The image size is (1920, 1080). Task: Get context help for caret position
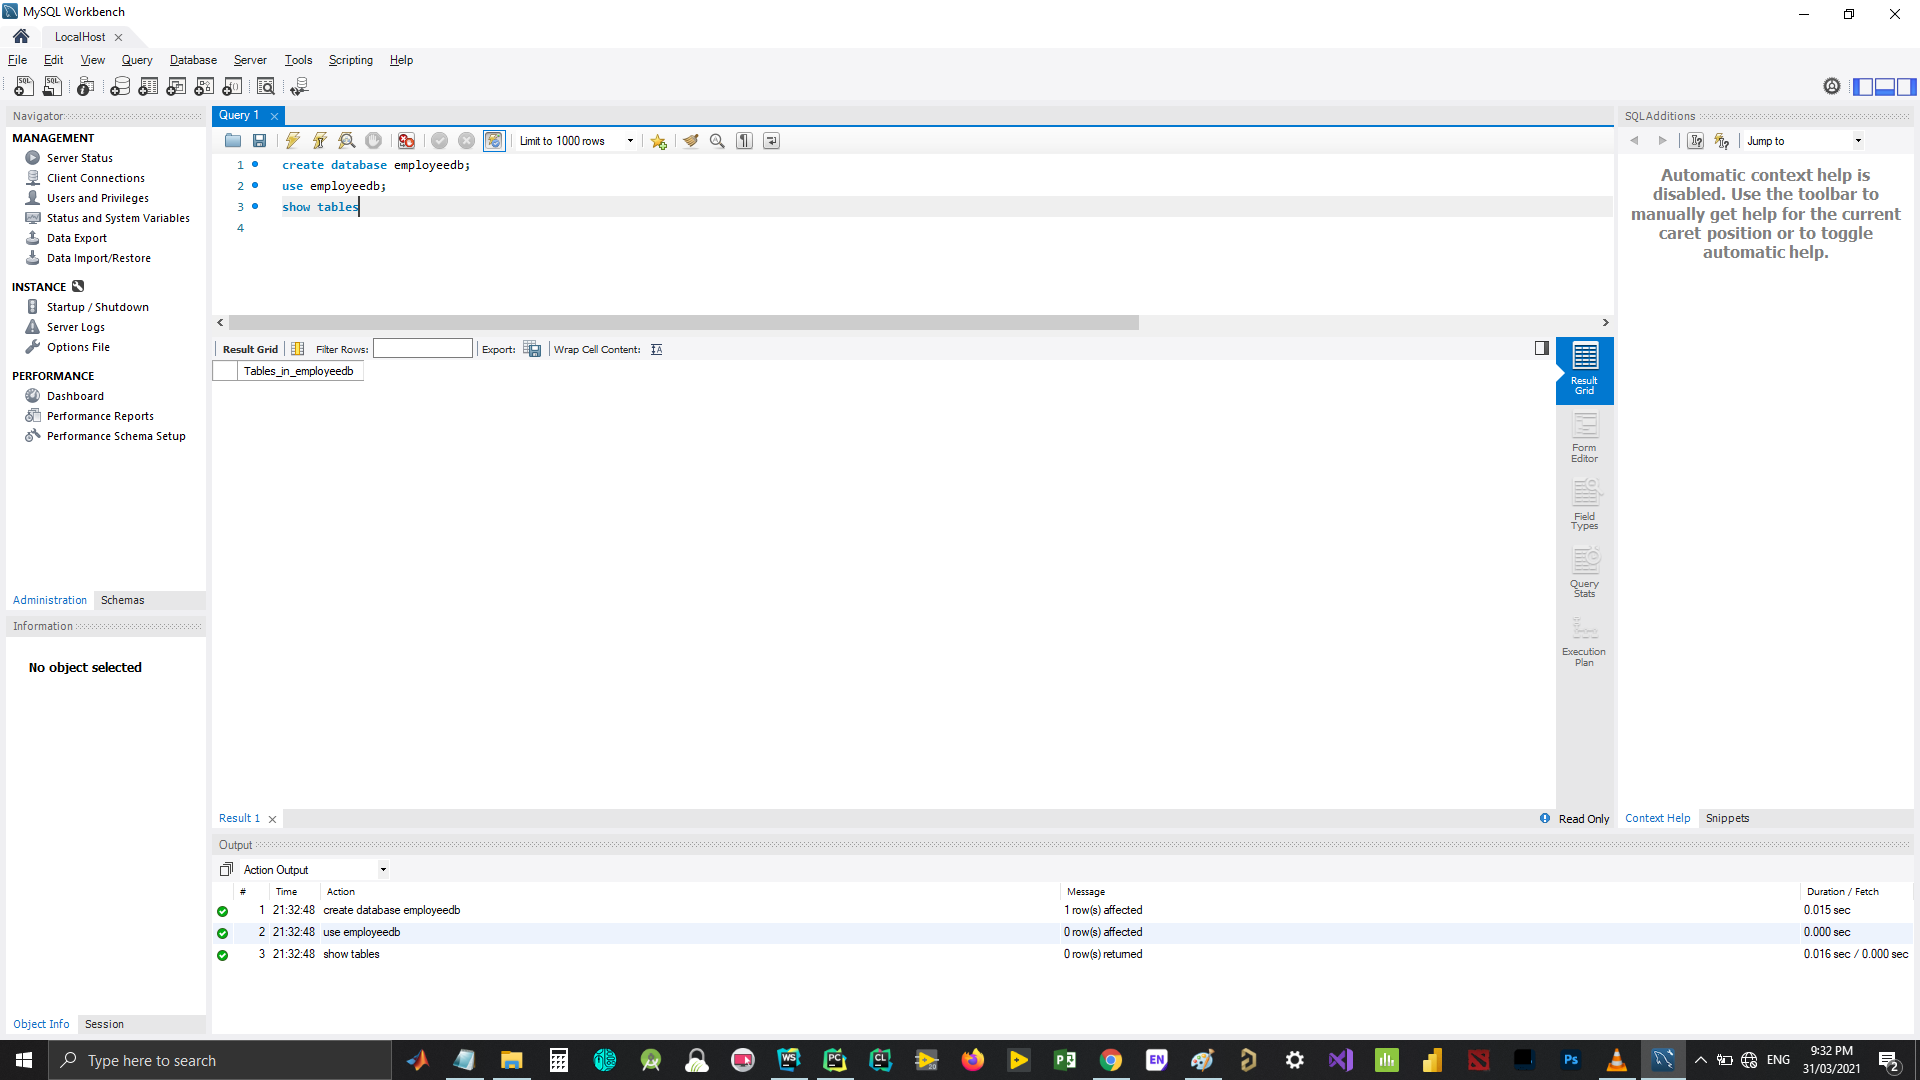[1696, 141]
